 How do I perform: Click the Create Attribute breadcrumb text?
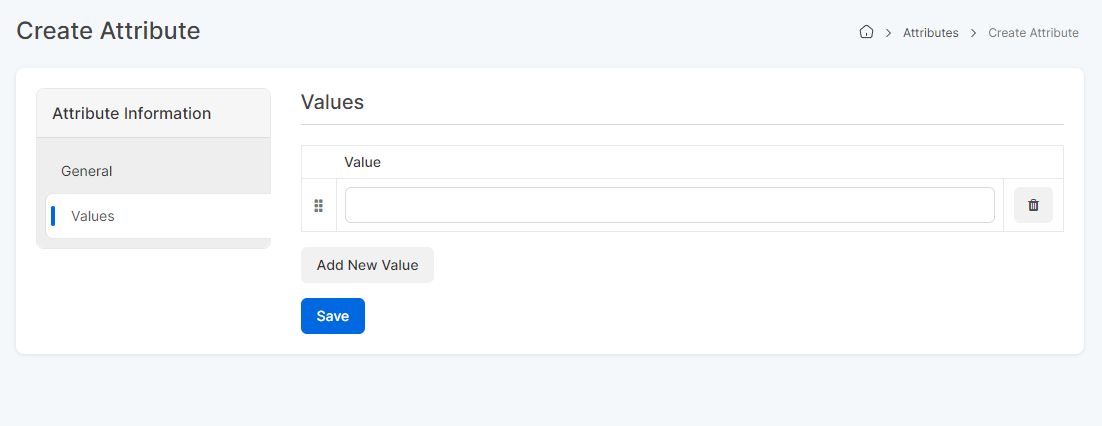point(1033,32)
